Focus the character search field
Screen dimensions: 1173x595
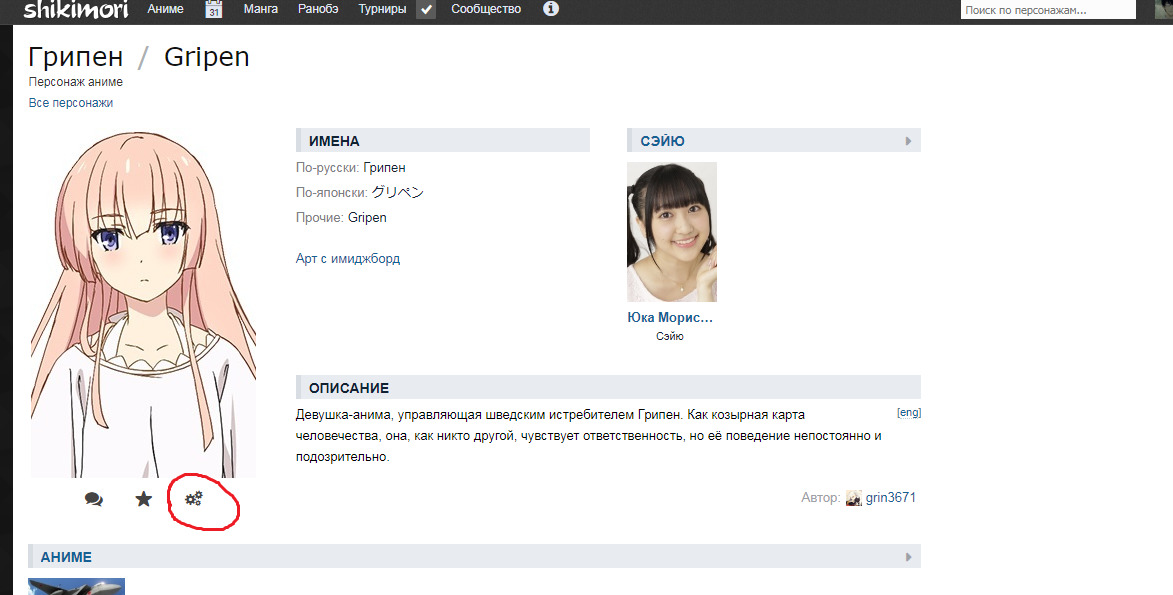[x=1046, y=10]
